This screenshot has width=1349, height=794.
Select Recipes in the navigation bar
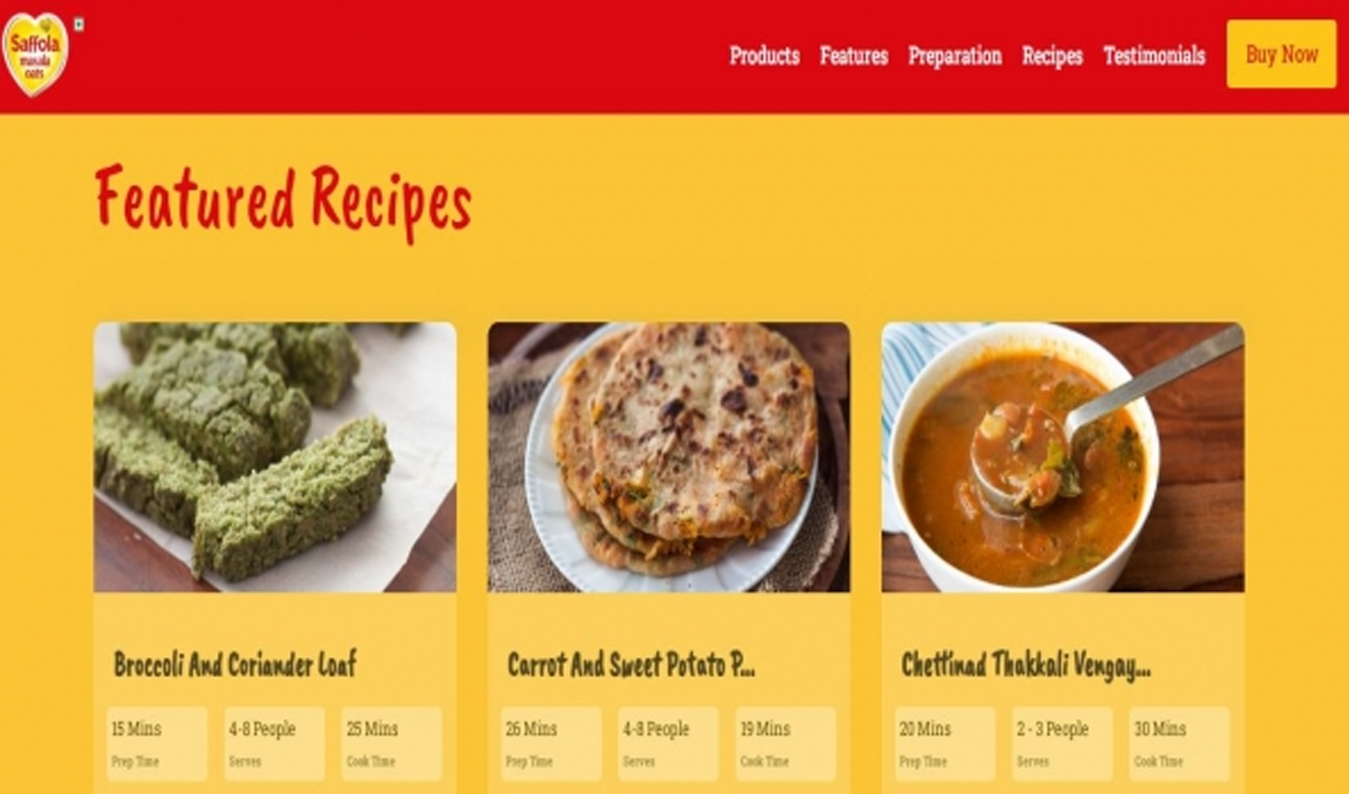click(1052, 56)
